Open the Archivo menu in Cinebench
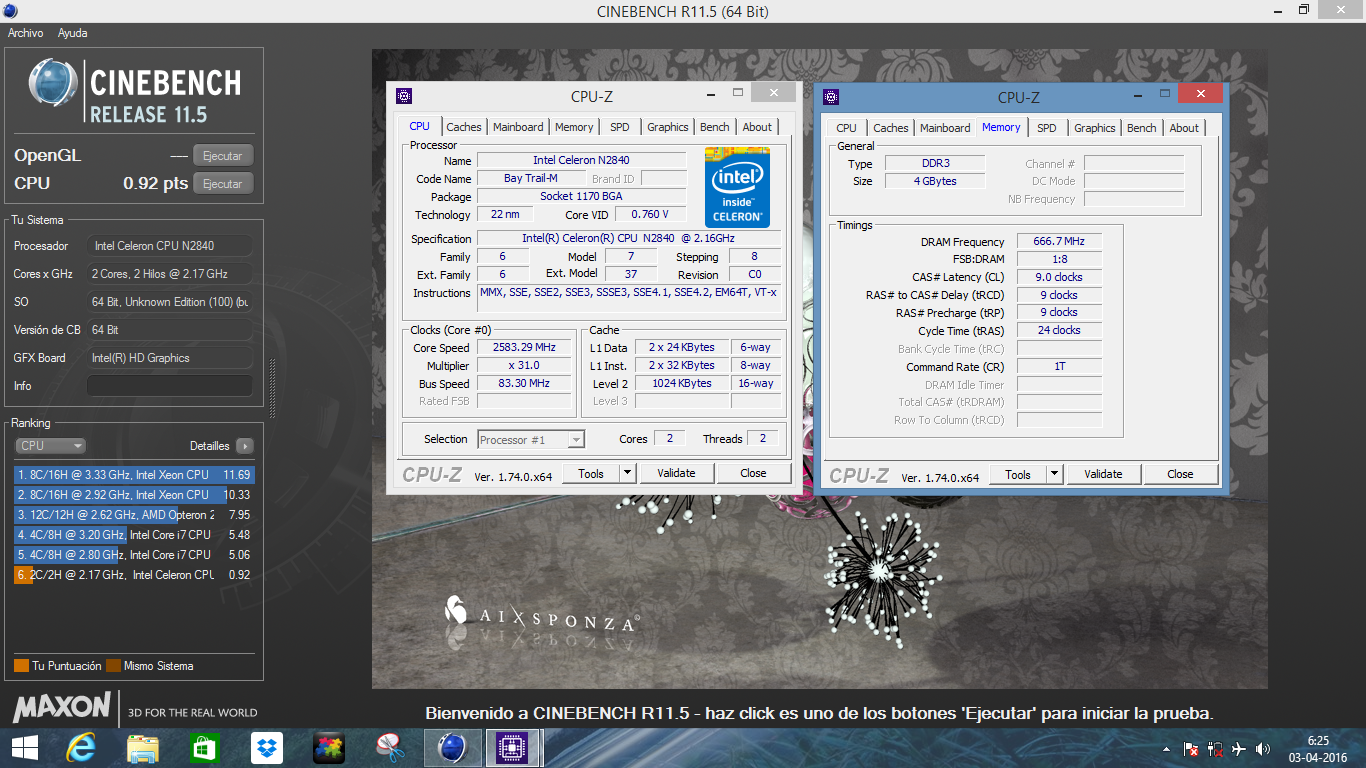The height and width of the screenshot is (768, 1366). coord(26,33)
